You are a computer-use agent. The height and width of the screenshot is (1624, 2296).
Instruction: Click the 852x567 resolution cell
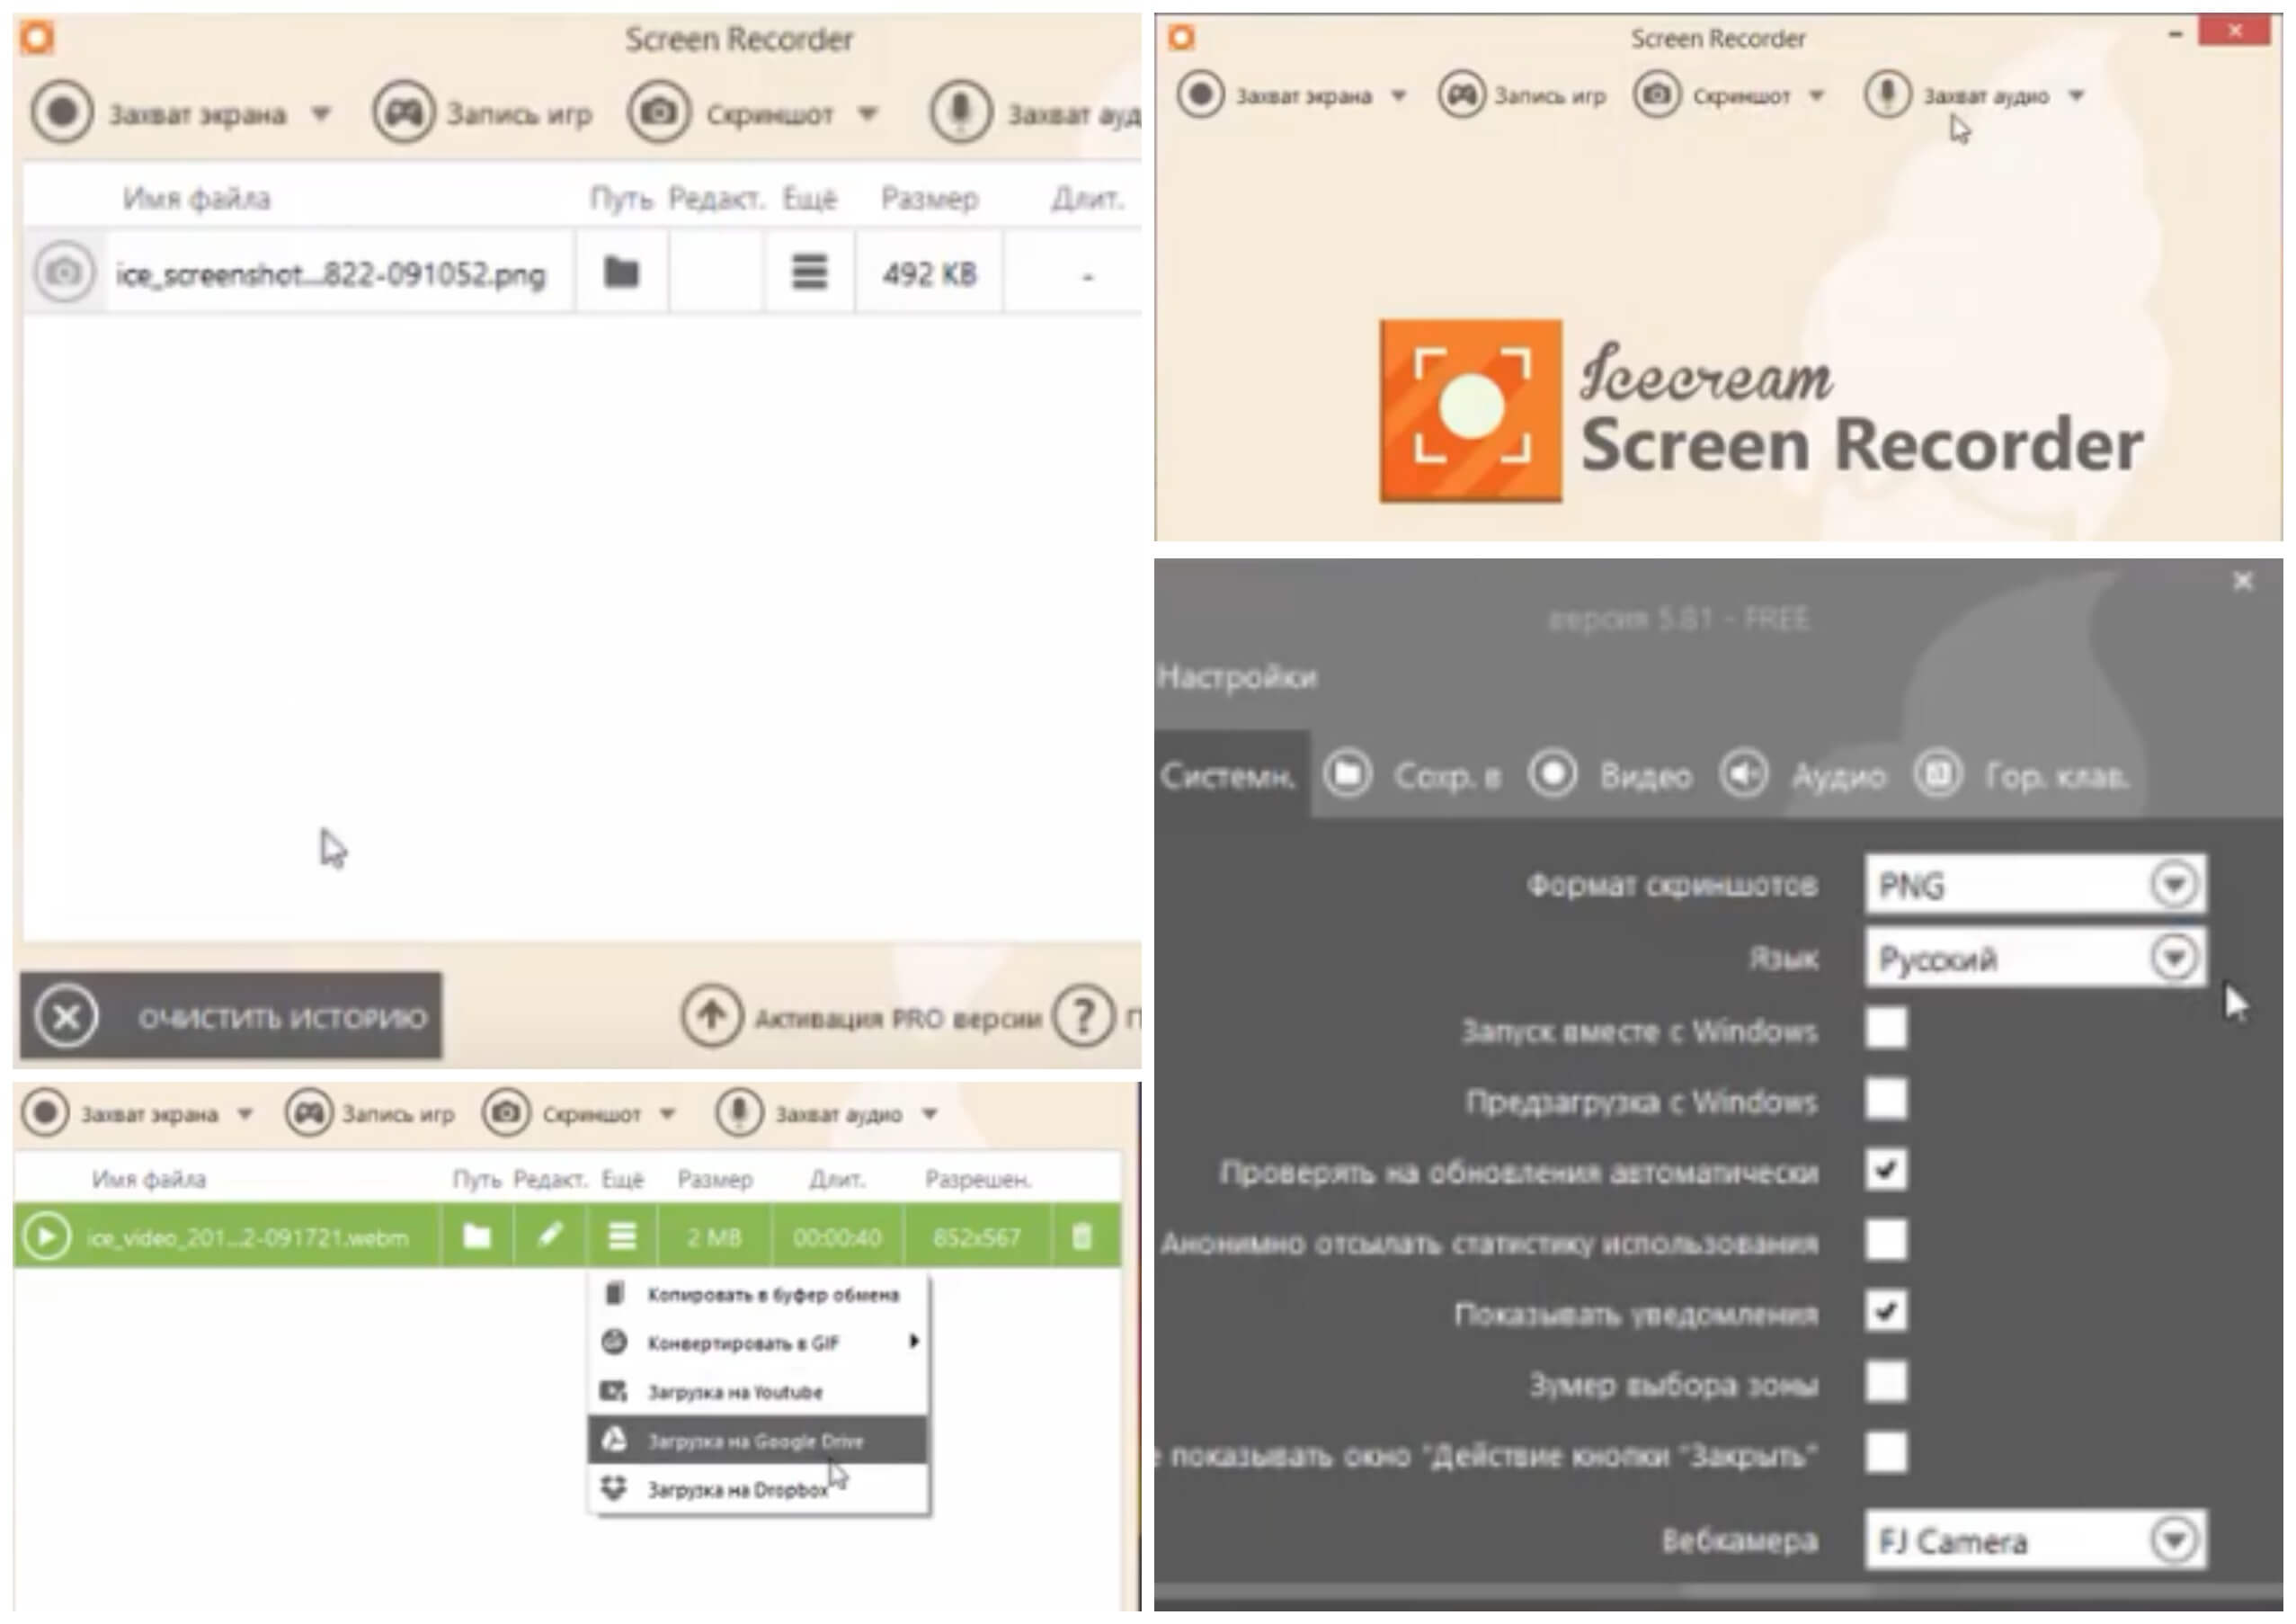[976, 1238]
